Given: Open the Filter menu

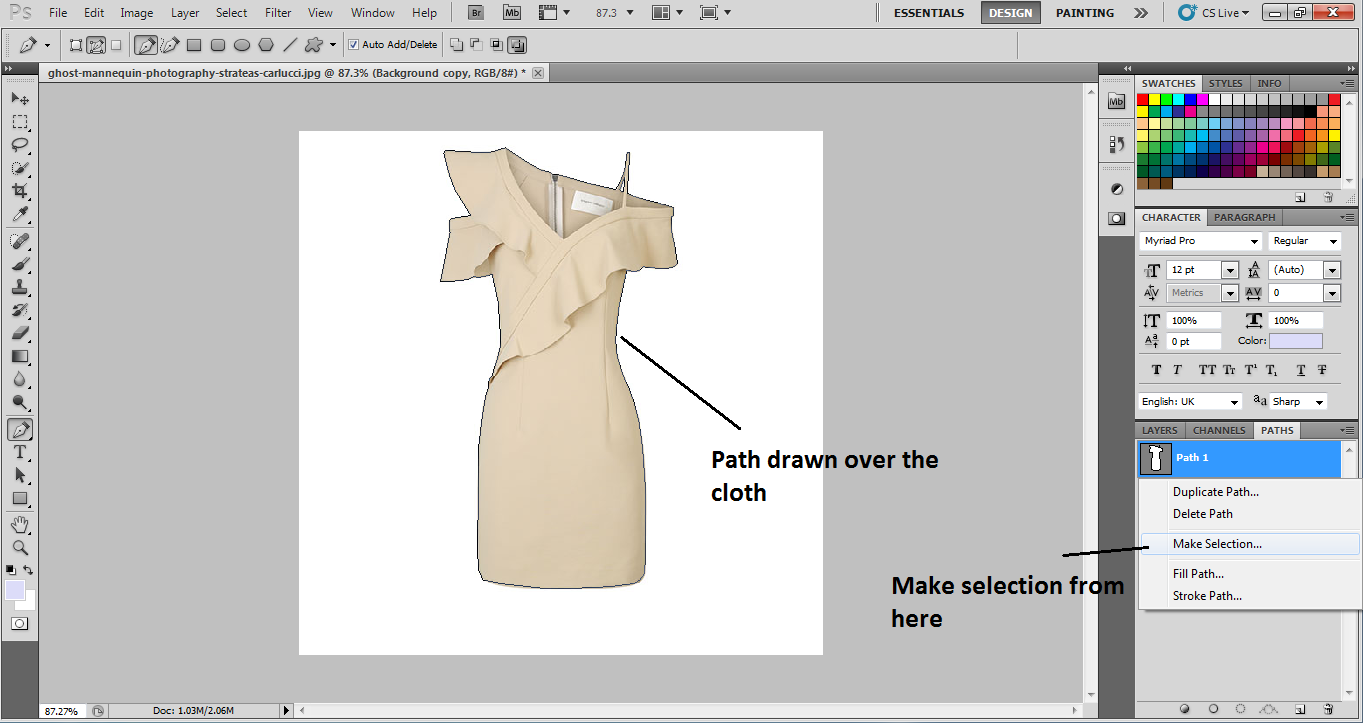Looking at the screenshot, I should (x=278, y=13).
